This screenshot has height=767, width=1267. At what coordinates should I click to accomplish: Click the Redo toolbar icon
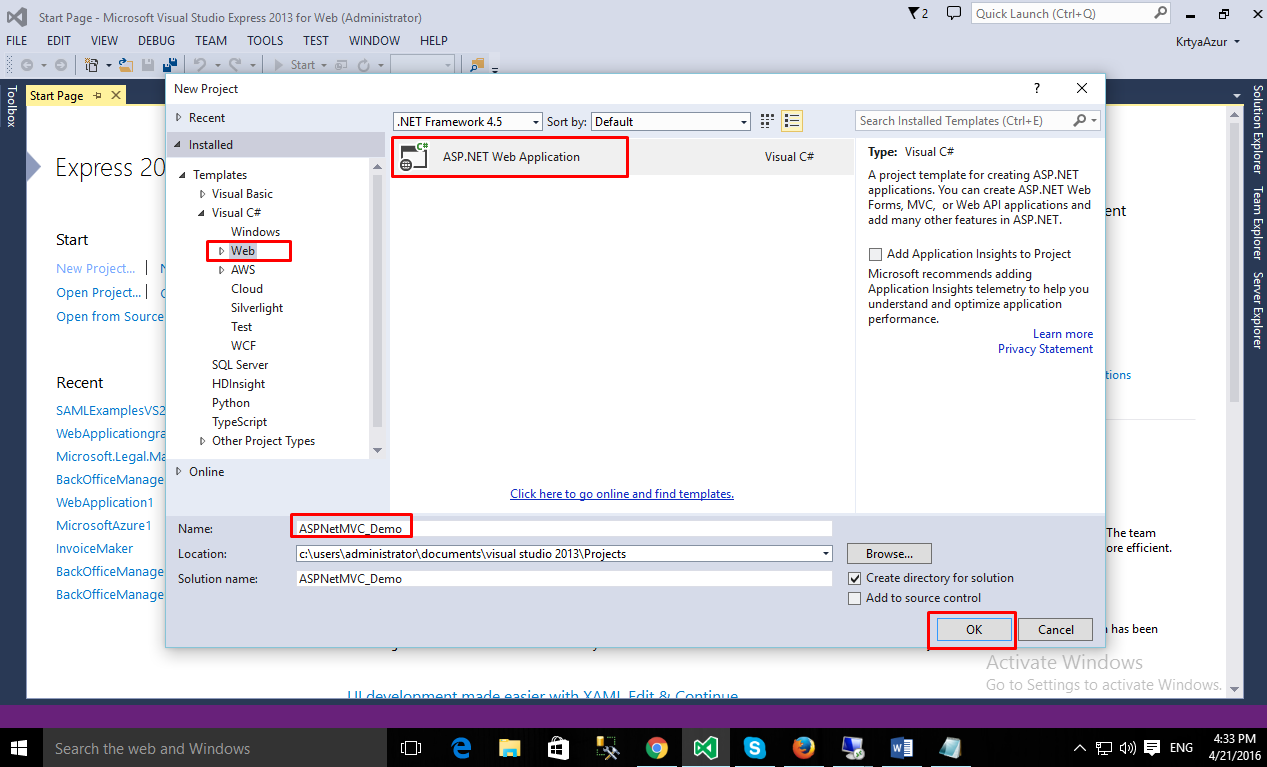(x=236, y=65)
